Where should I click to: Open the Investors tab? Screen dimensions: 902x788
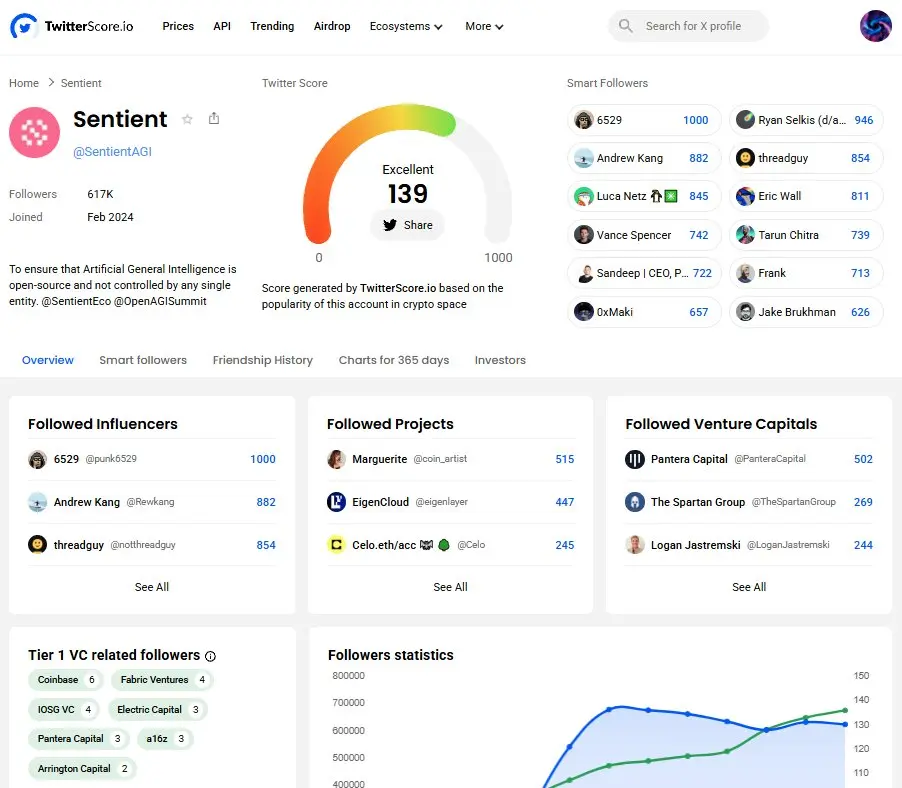pos(500,360)
